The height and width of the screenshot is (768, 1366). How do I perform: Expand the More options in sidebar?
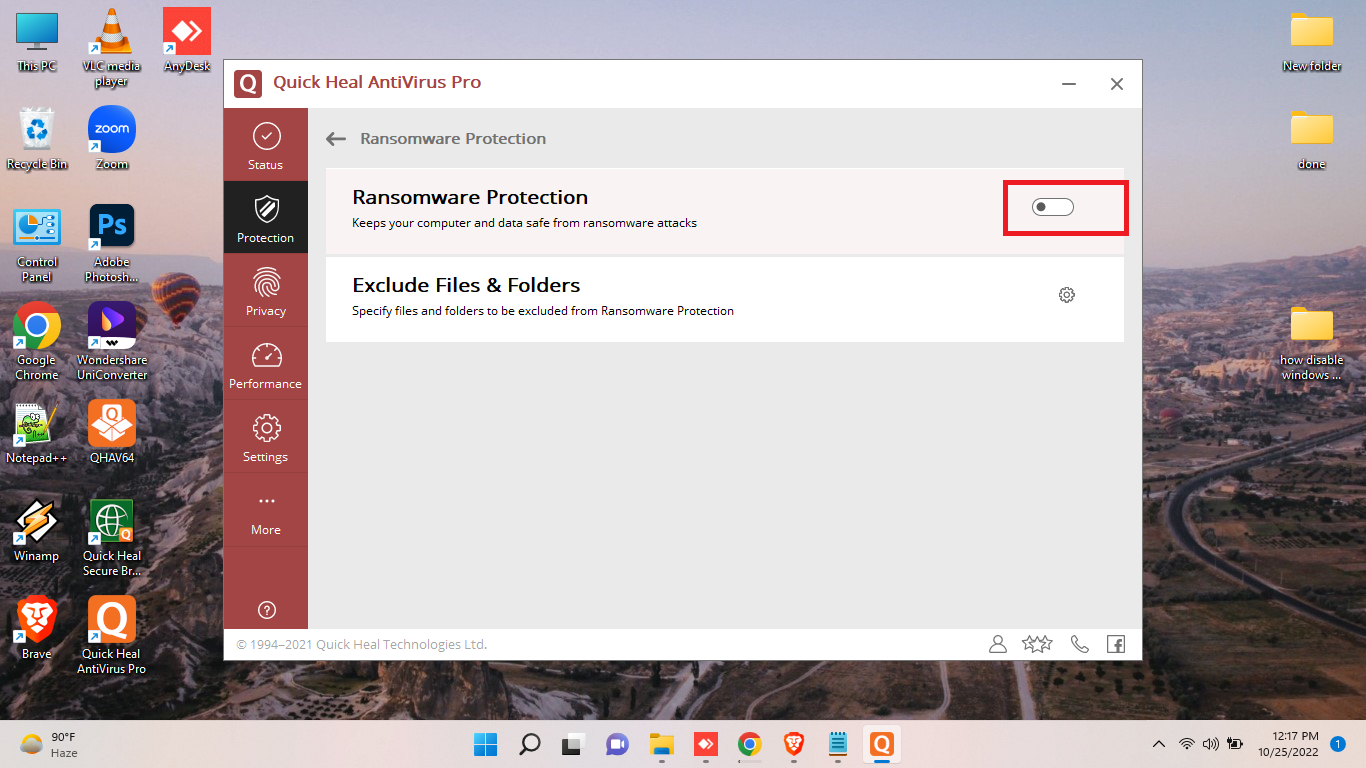[x=266, y=511]
